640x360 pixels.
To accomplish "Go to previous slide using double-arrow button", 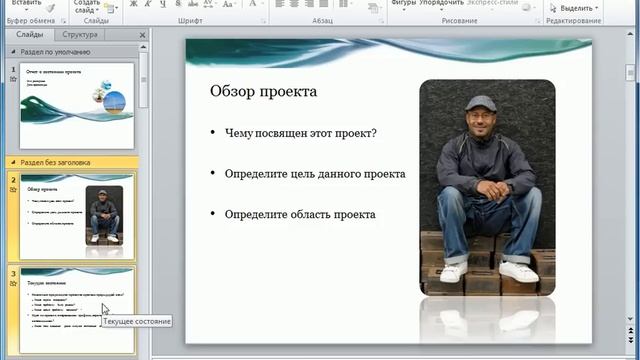I will click(631, 330).
